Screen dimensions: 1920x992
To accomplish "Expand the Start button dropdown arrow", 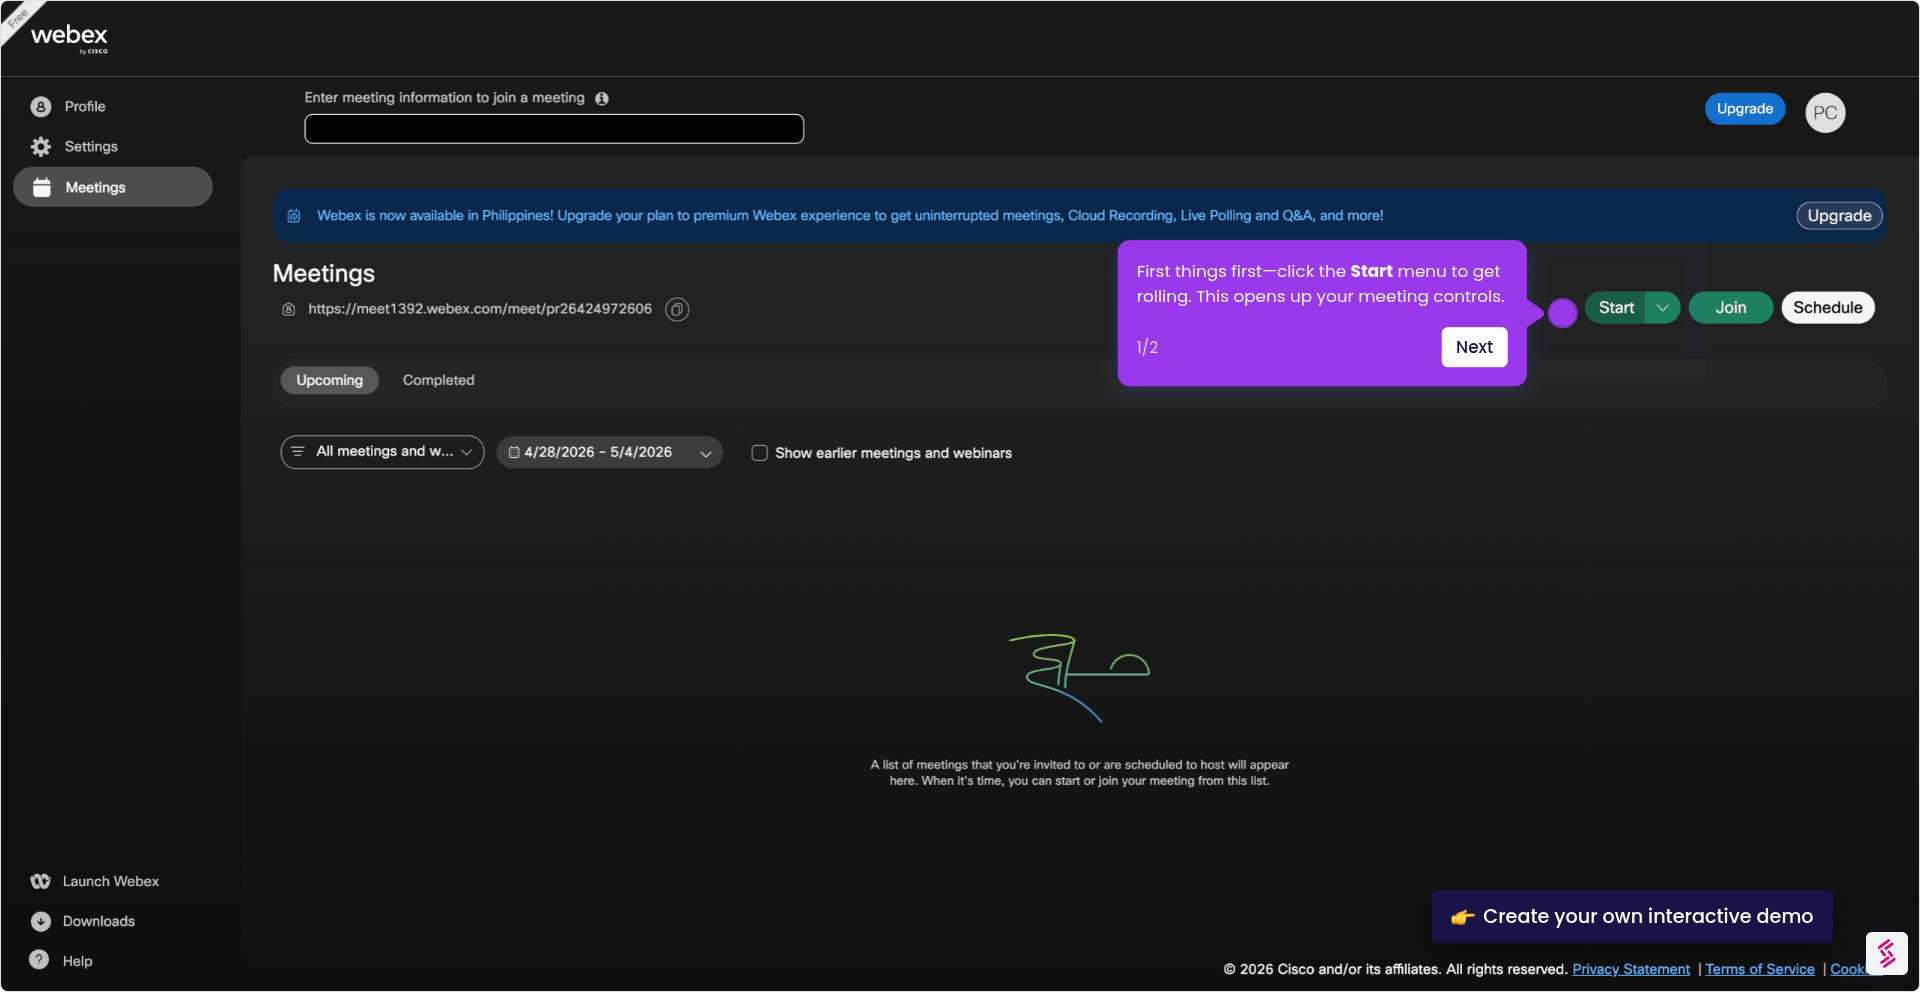I will [x=1662, y=308].
